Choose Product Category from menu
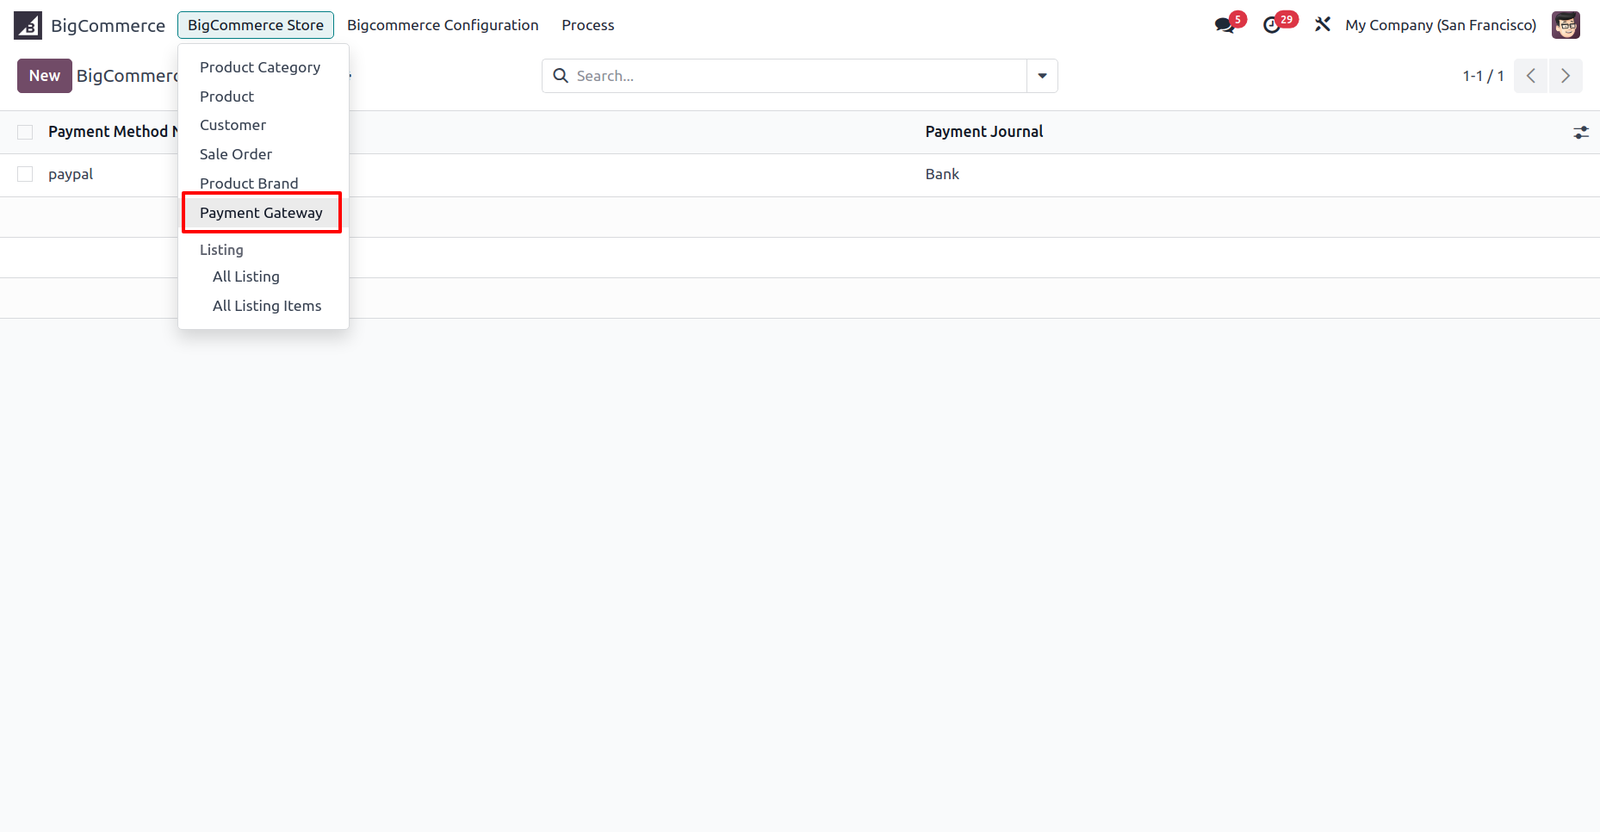 [260, 67]
